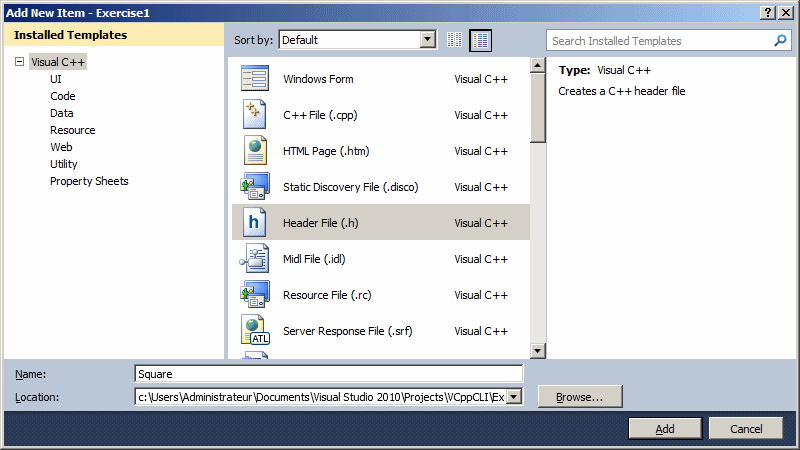800x450 pixels.
Task: Select the Data template category
Action: click(62, 113)
